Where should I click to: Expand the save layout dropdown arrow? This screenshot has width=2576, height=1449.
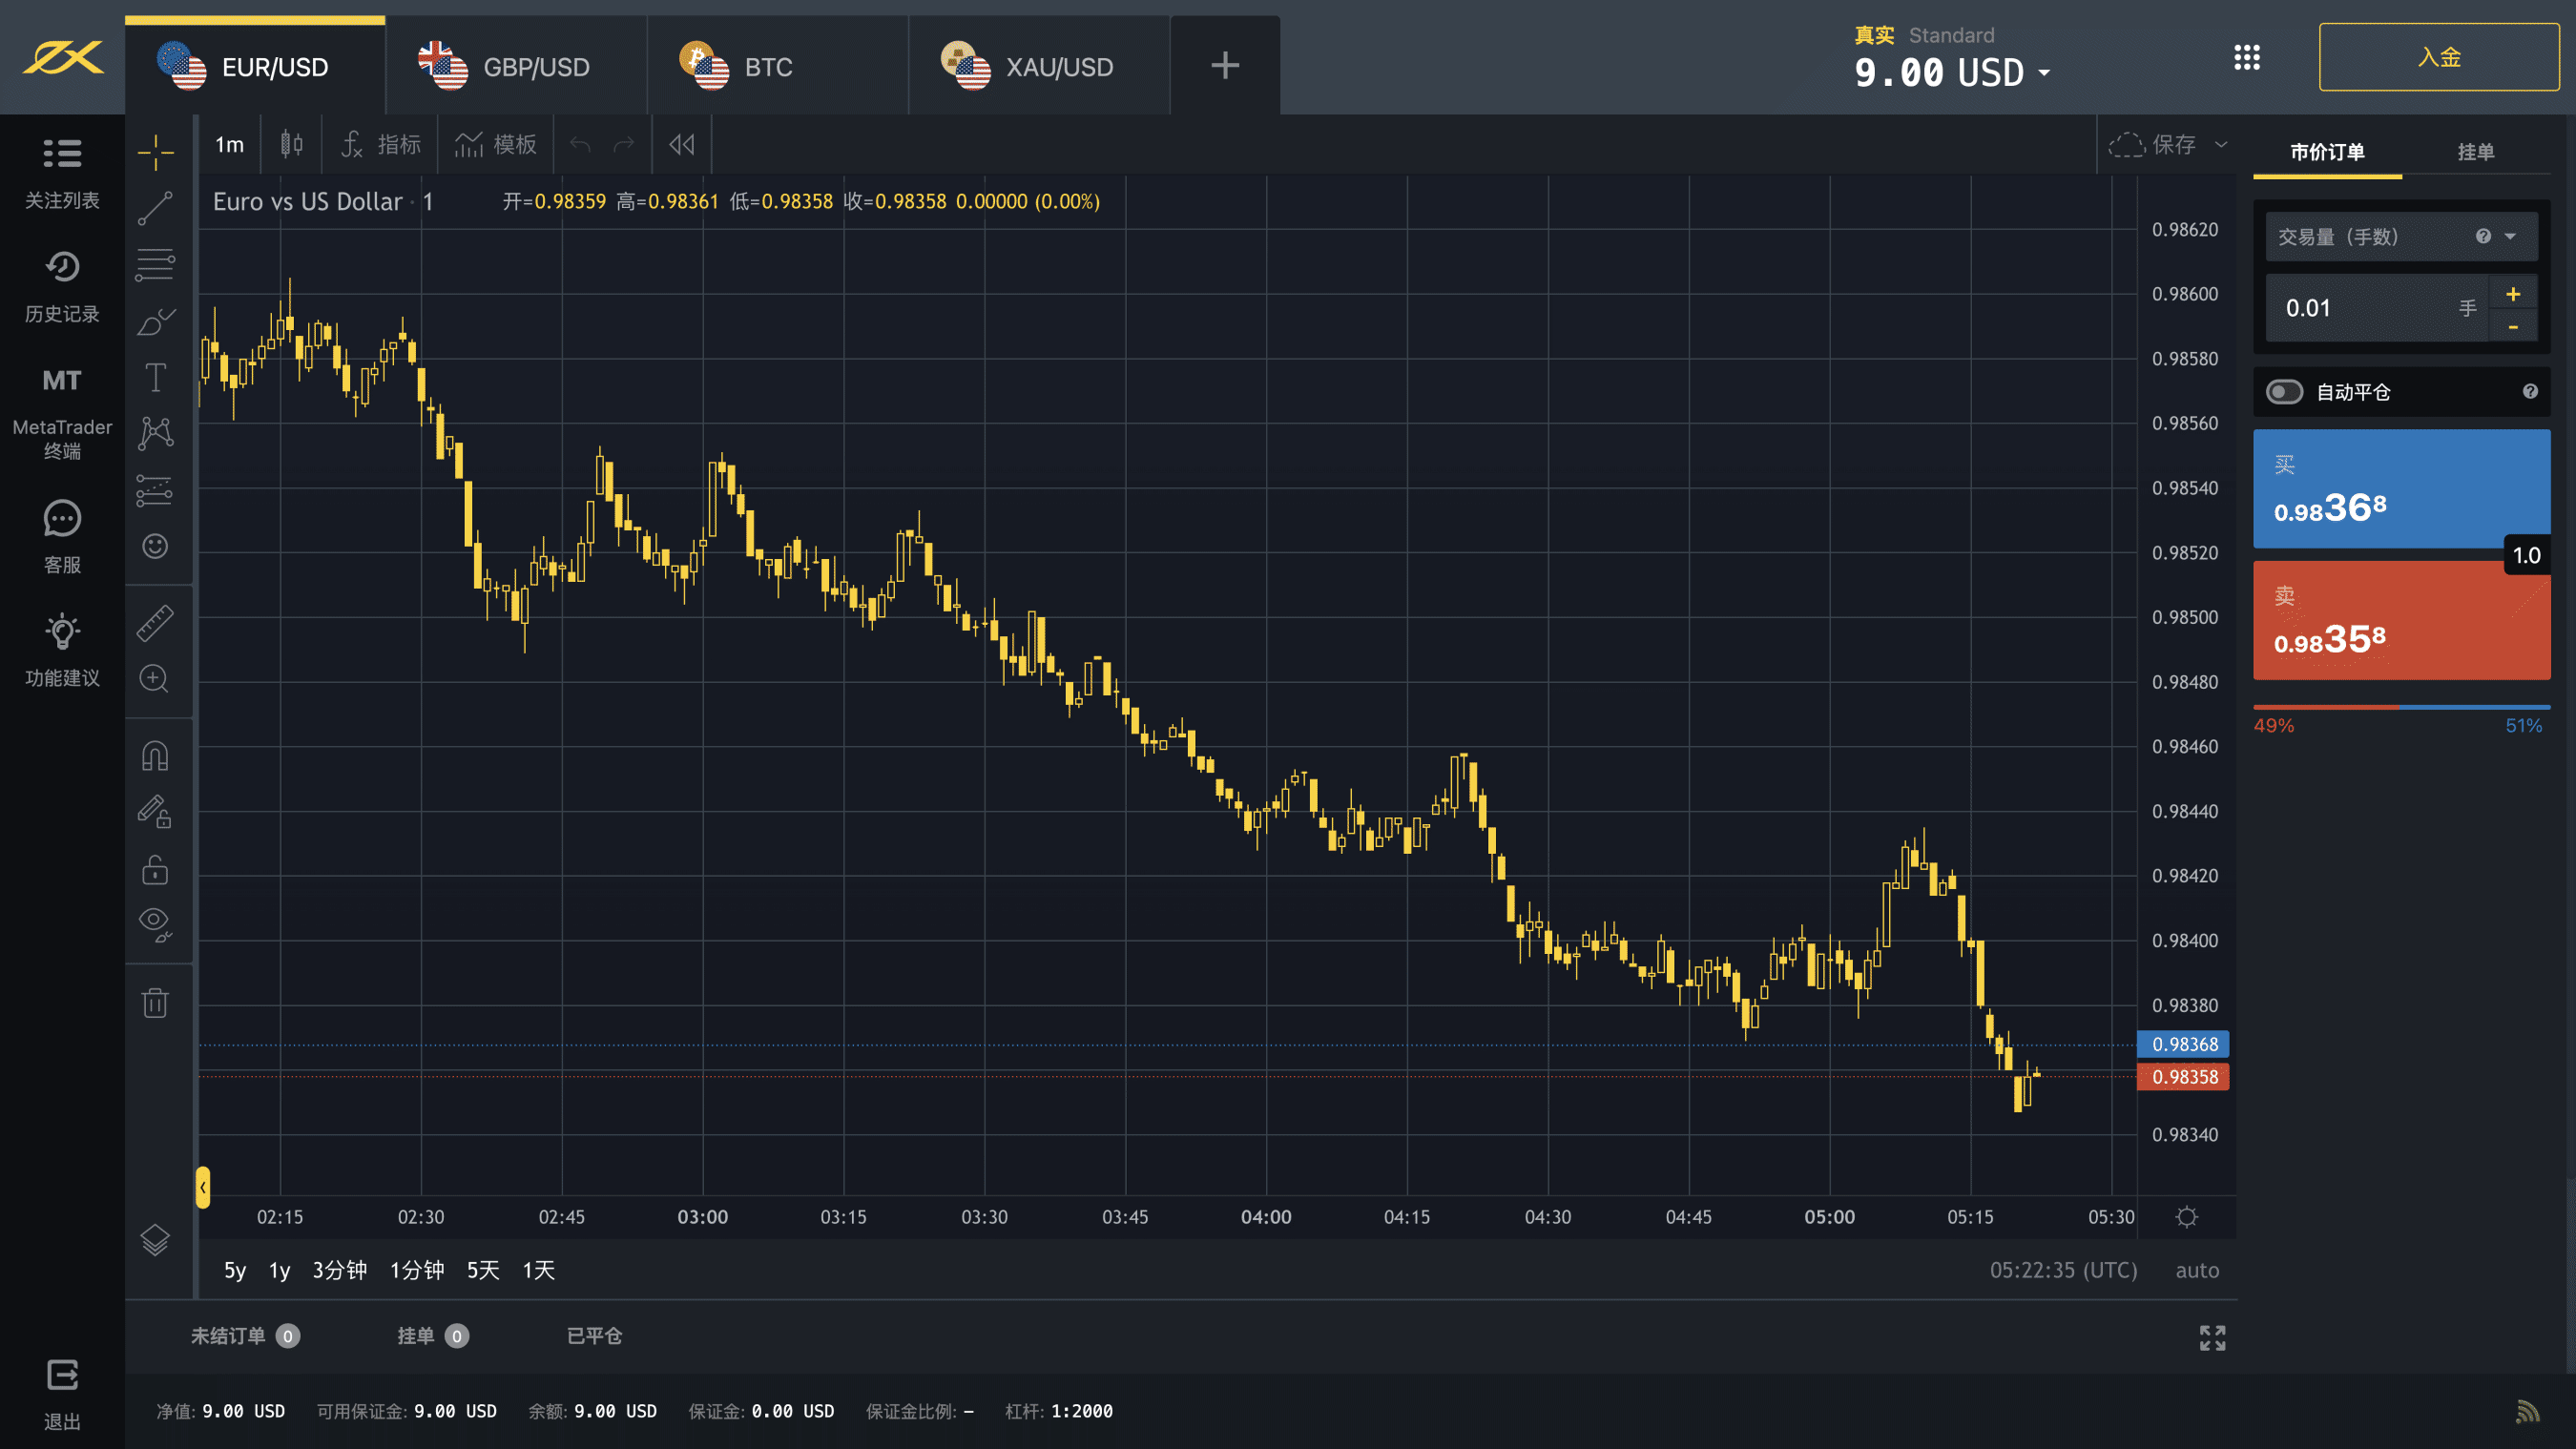coord(2221,145)
